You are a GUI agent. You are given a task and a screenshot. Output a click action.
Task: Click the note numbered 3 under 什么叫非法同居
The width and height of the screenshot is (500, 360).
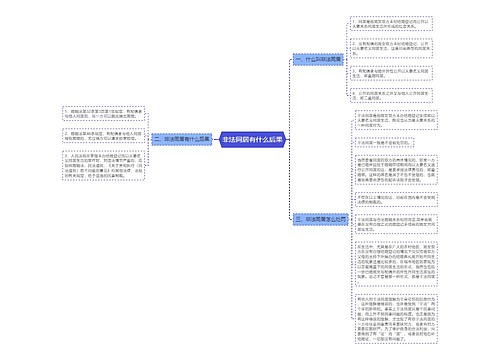coord(391,73)
